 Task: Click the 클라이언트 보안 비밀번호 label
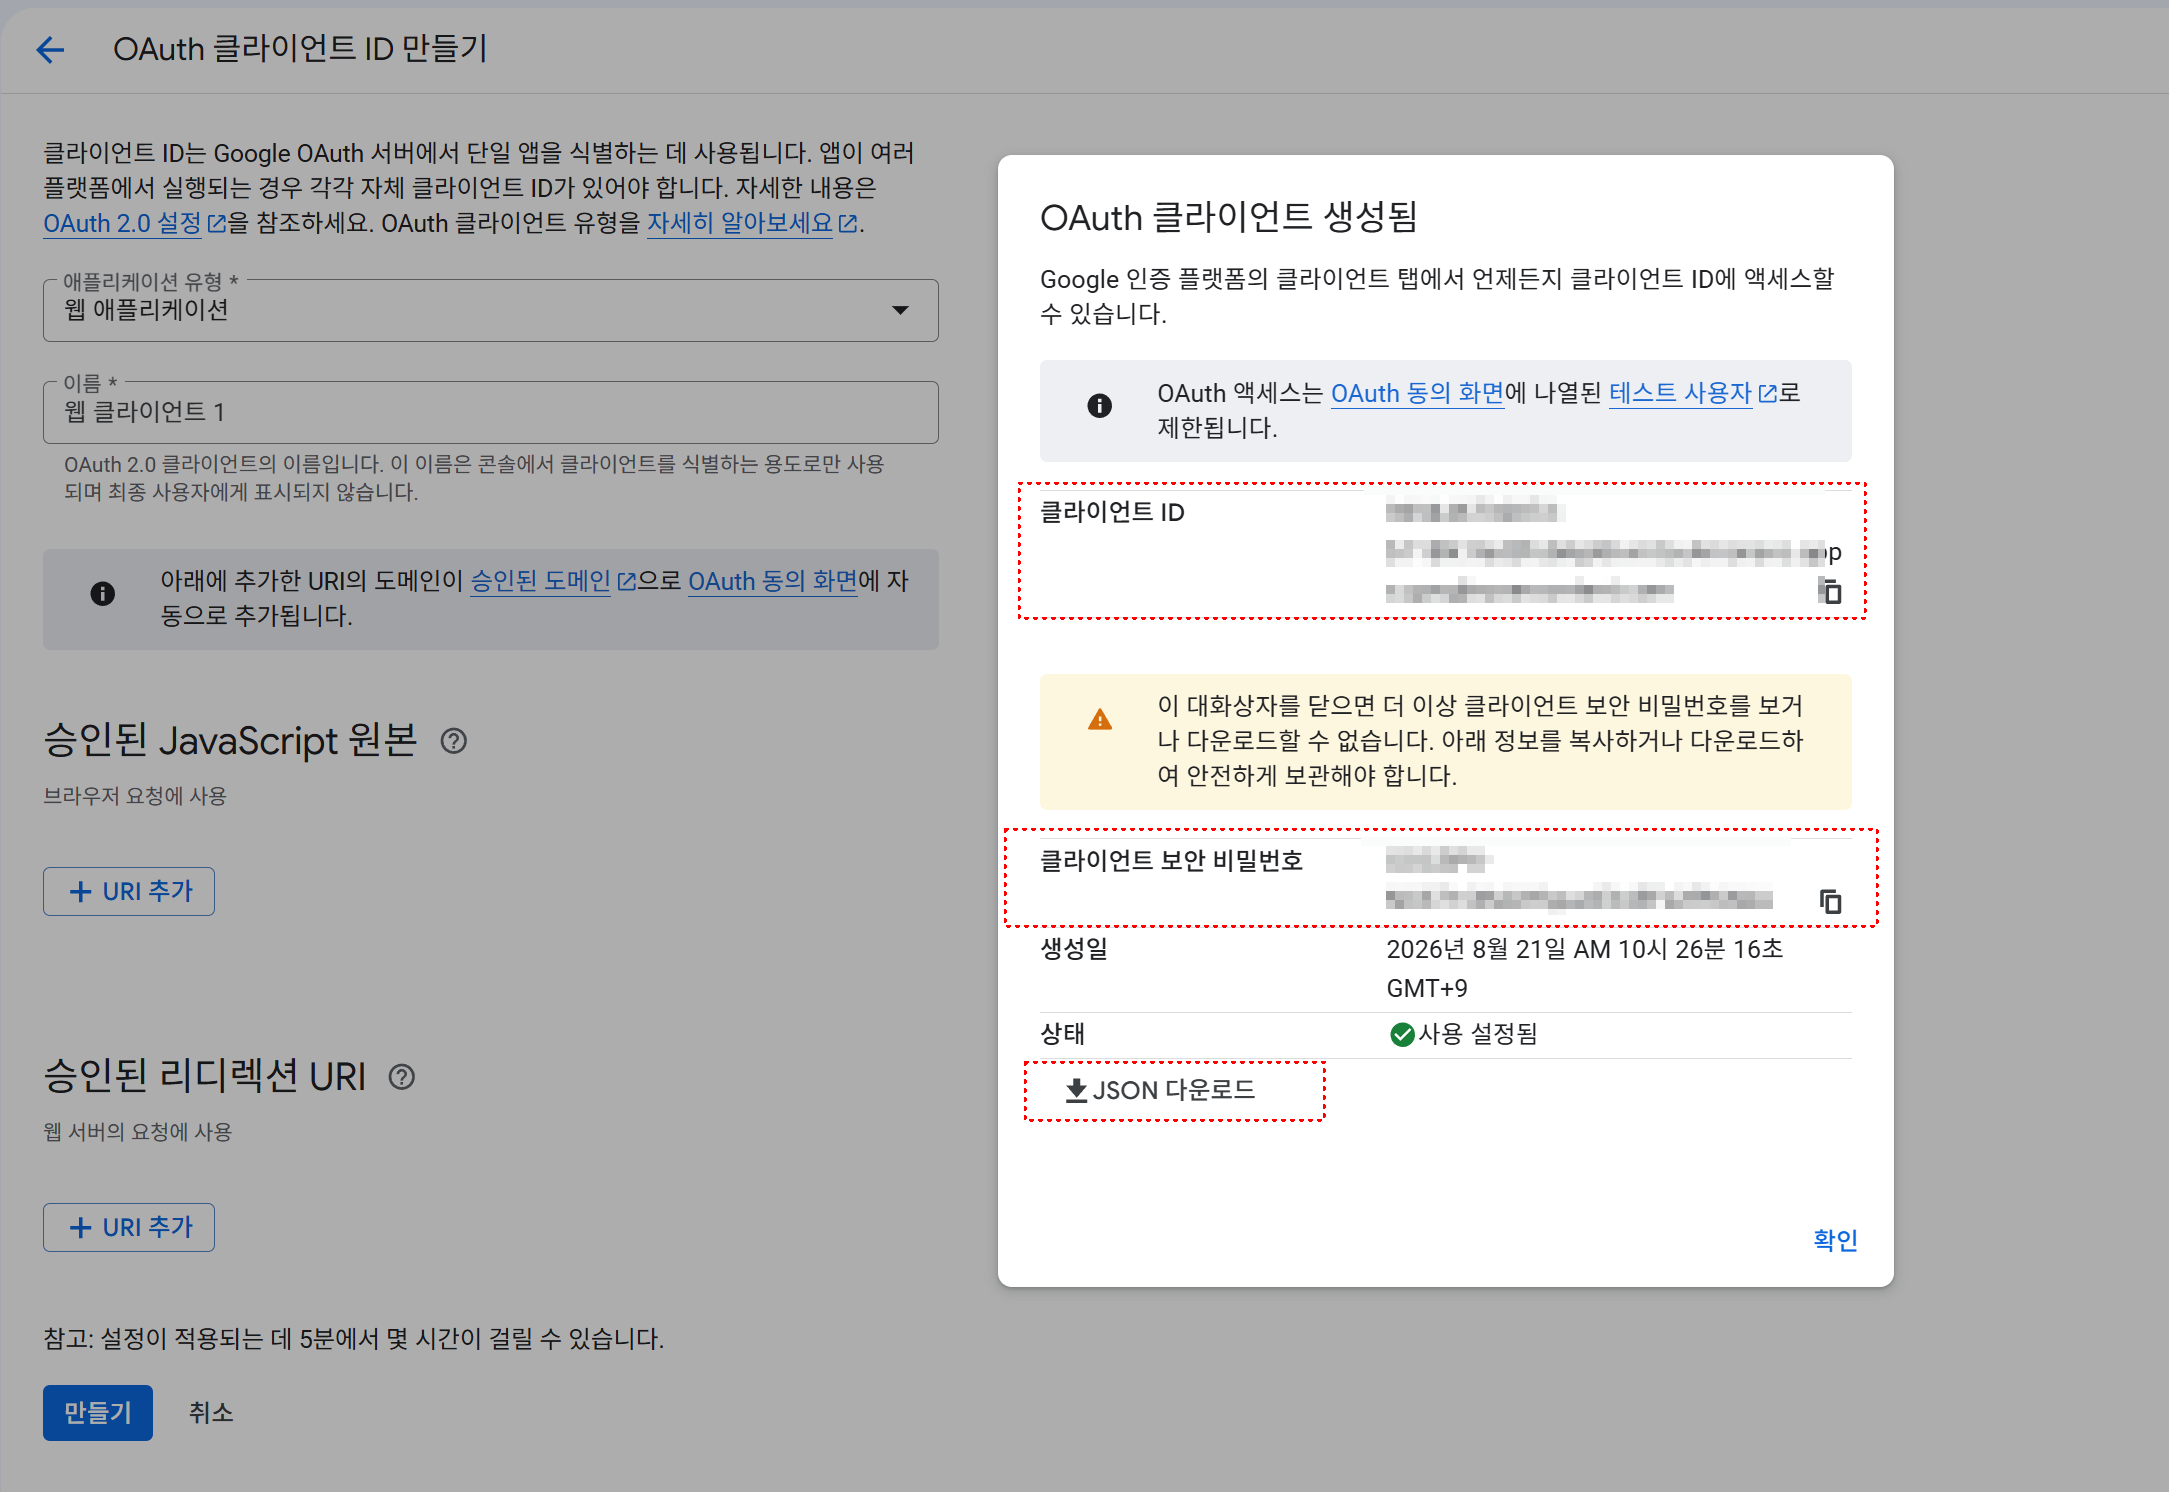[x=1171, y=861]
